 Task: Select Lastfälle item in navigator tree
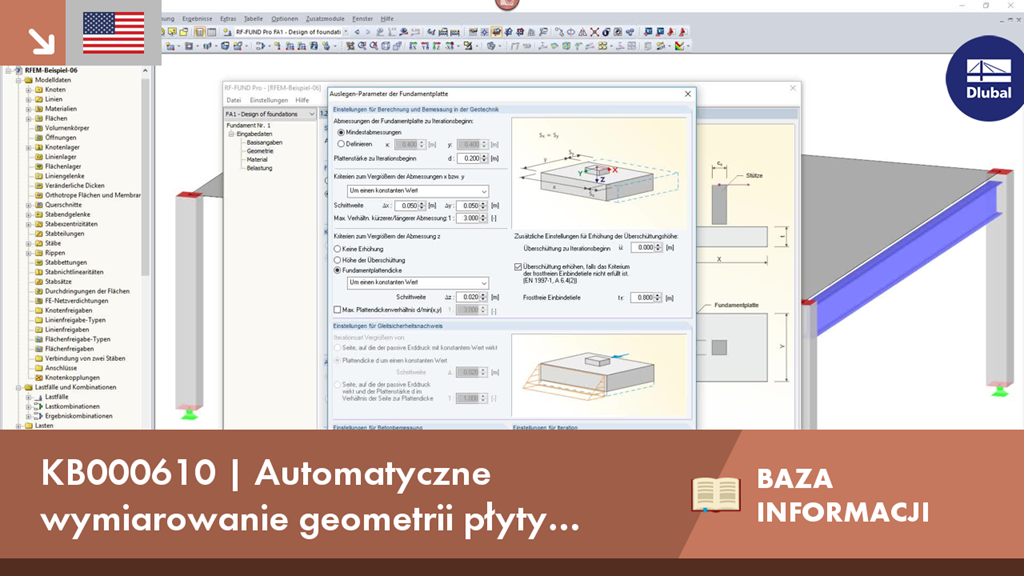56,397
